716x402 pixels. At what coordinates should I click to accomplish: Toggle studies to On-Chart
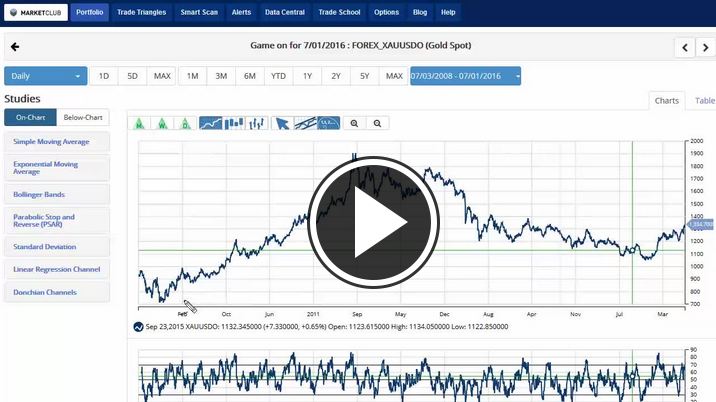coord(29,117)
